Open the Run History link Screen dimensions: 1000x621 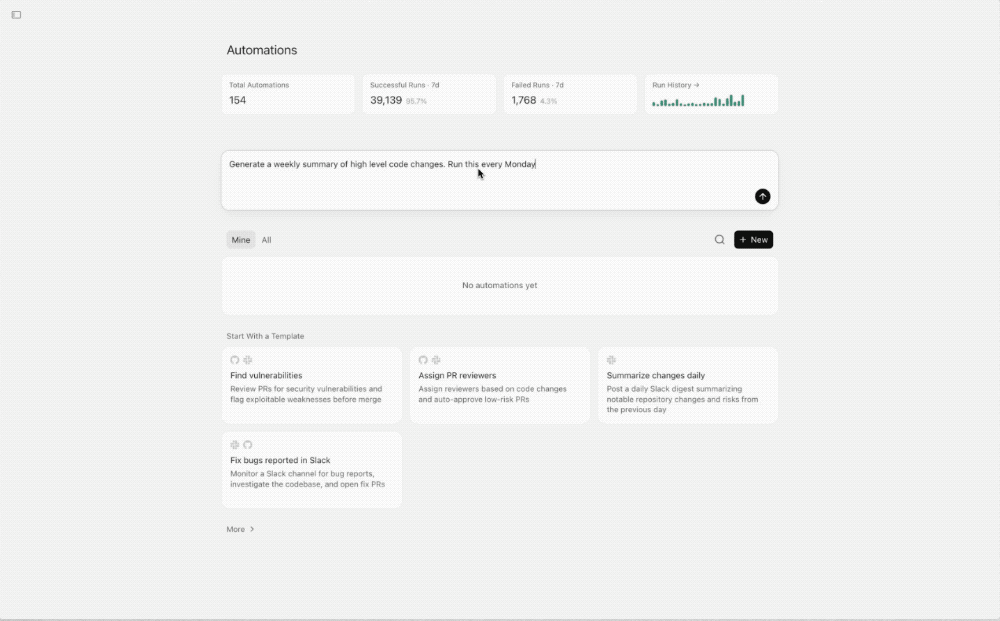[x=676, y=85]
